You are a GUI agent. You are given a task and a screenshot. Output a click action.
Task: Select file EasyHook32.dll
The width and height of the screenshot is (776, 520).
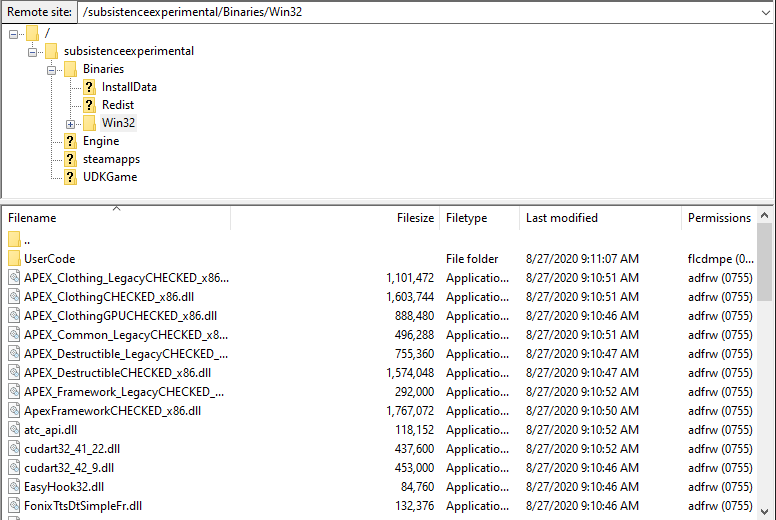pyautogui.click(x=64, y=487)
